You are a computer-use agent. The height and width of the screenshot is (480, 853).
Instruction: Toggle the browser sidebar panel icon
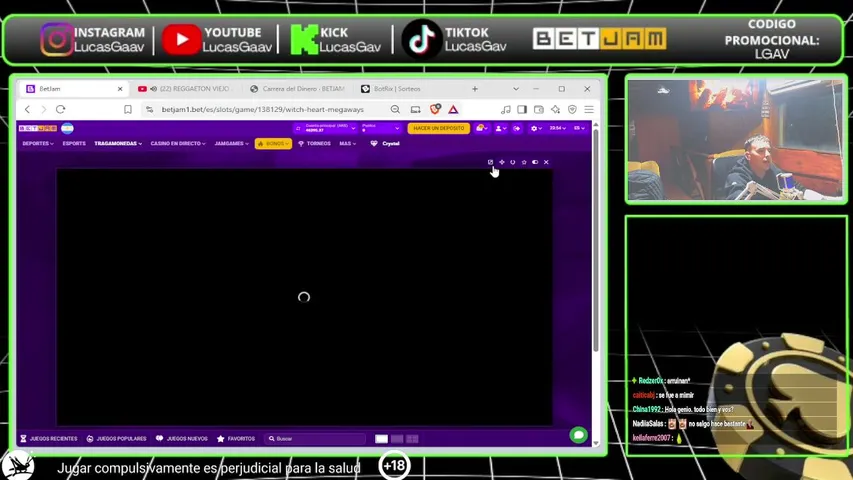pos(522,109)
